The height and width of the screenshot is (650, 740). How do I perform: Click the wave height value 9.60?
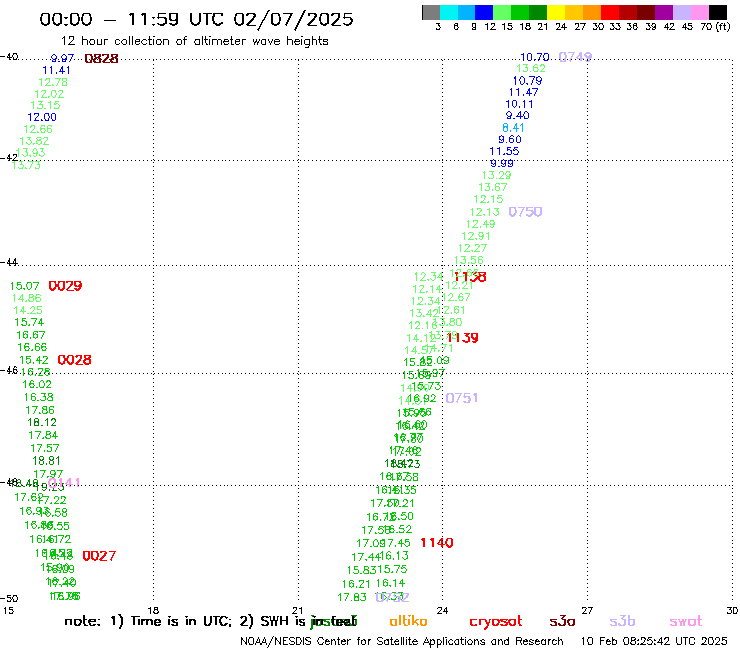(x=510, y=139)
